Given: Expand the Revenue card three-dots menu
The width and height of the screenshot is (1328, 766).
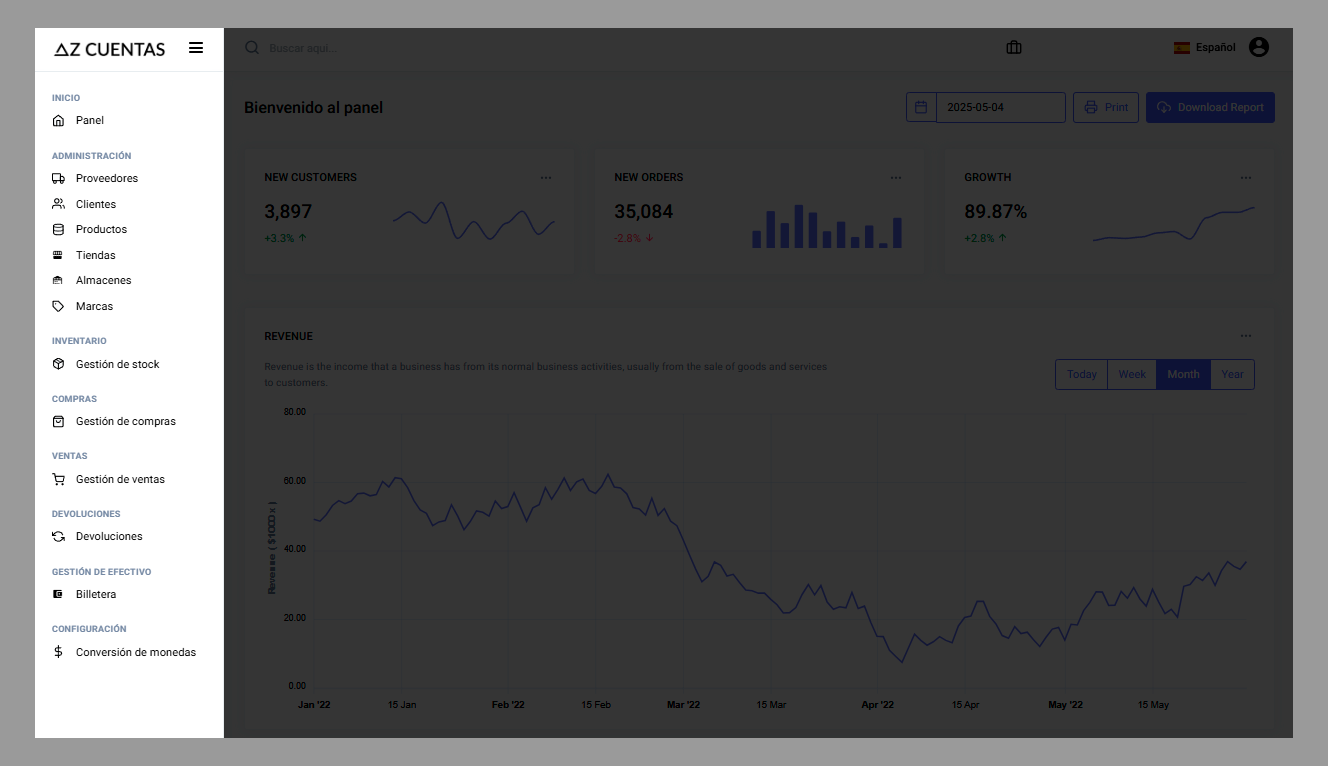Looking at the screenshot, I should [x=1245, y=336].
